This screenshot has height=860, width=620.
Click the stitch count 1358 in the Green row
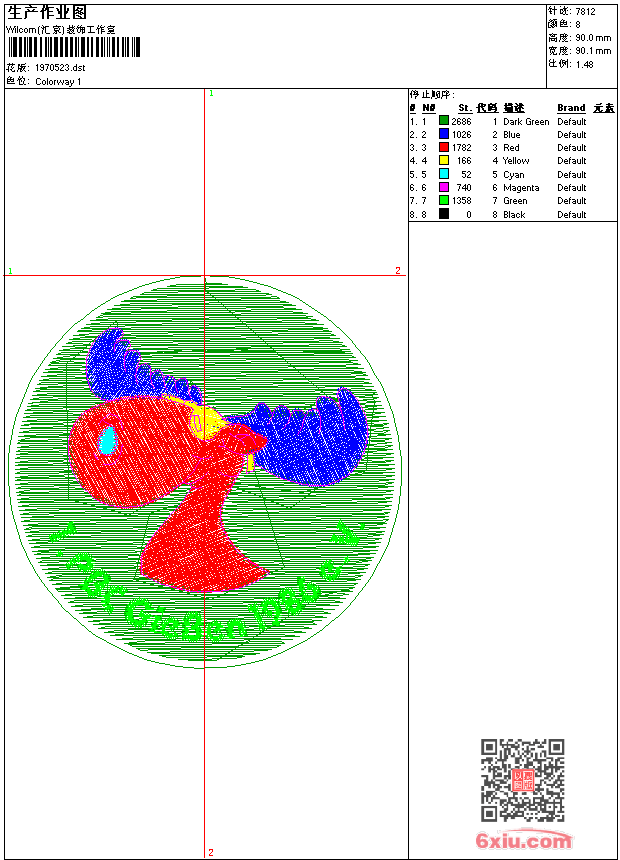tap(461, 201)
